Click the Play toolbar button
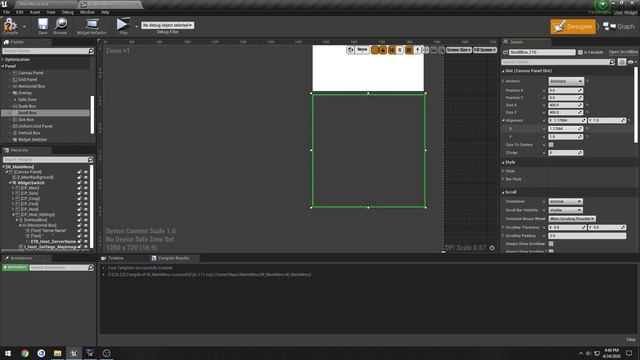Image resolution: width=640 pixels, height=360 pixels. coord(123,25)
